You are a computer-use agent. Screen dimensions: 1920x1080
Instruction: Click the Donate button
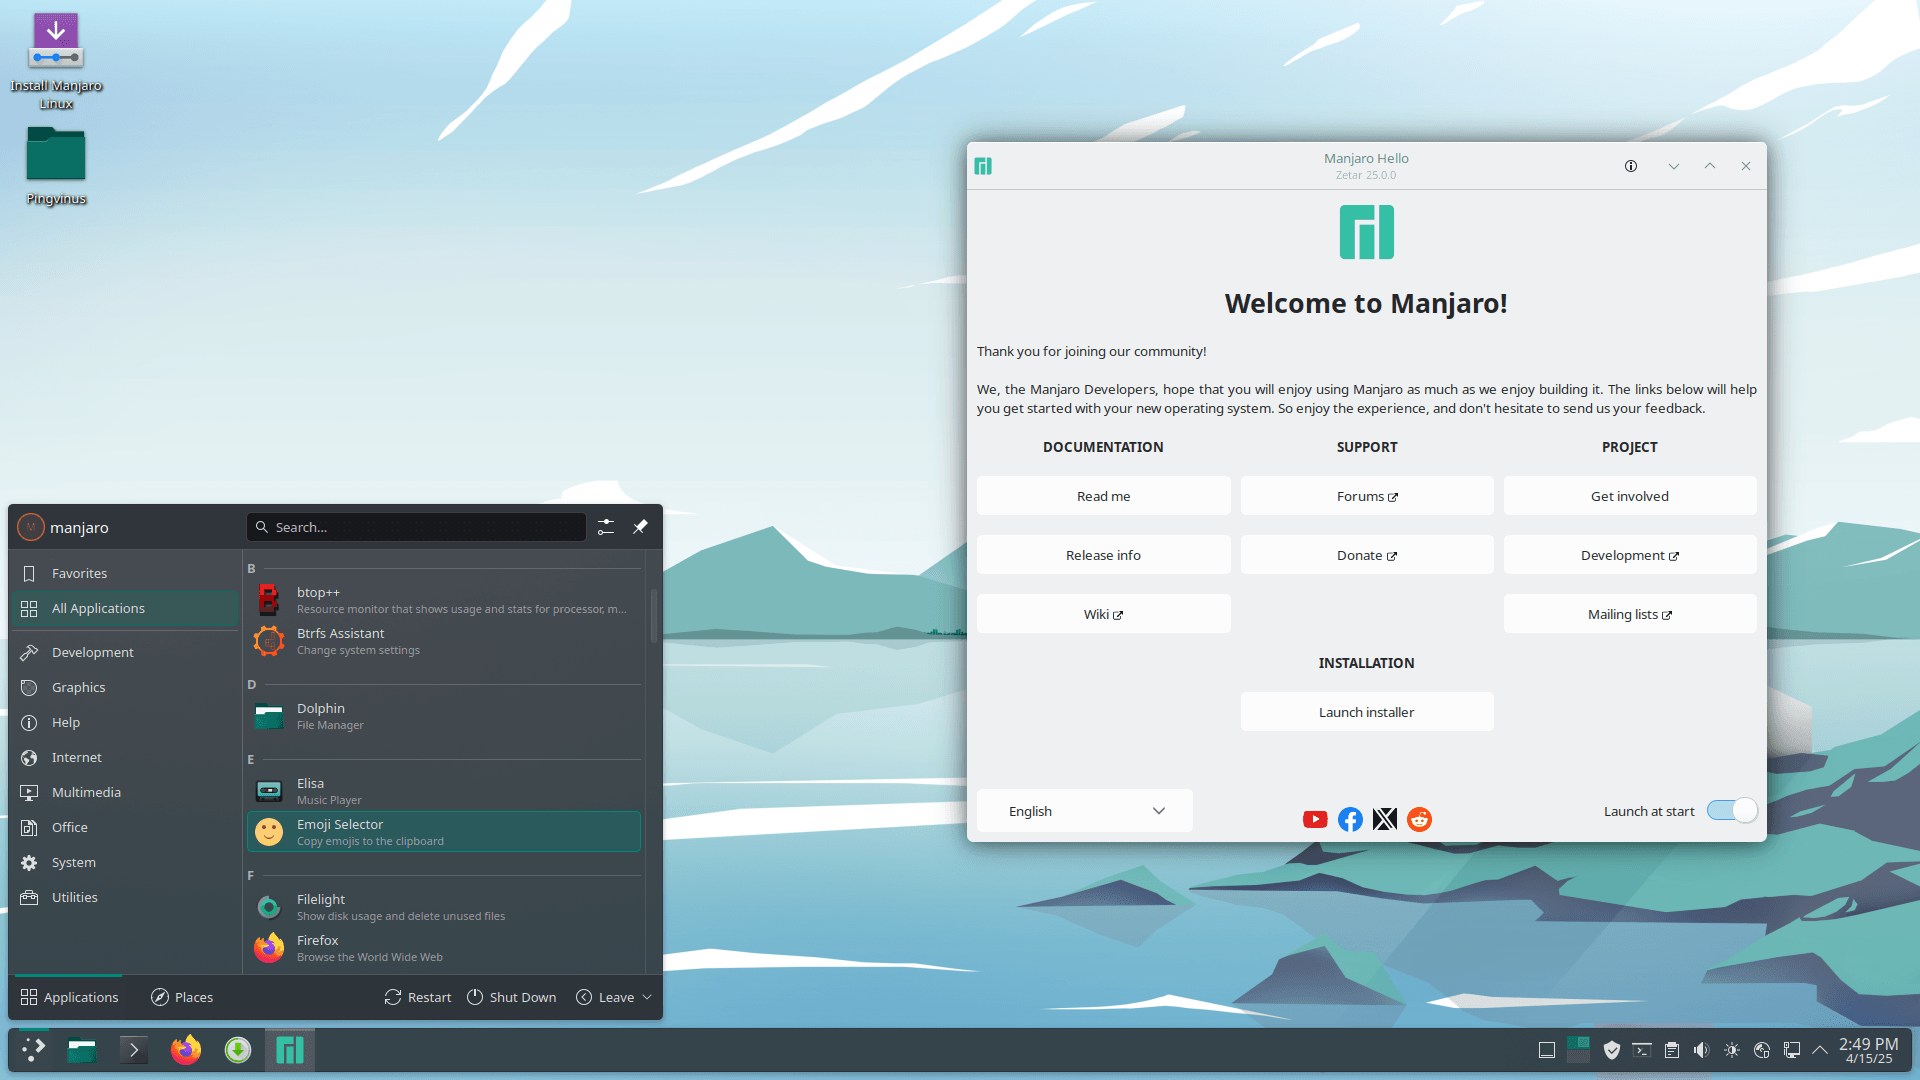click(x=1367, y=555)
